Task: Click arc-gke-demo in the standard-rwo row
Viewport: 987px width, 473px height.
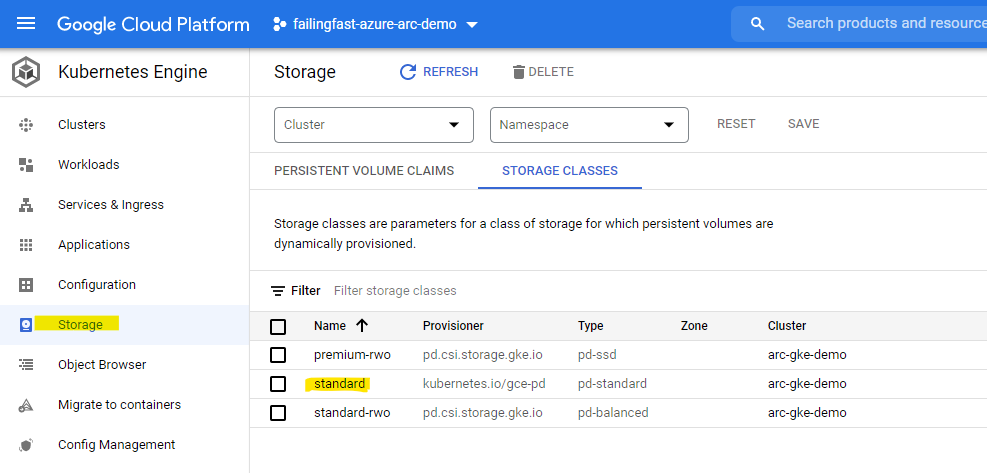Action: click(807, 413)
